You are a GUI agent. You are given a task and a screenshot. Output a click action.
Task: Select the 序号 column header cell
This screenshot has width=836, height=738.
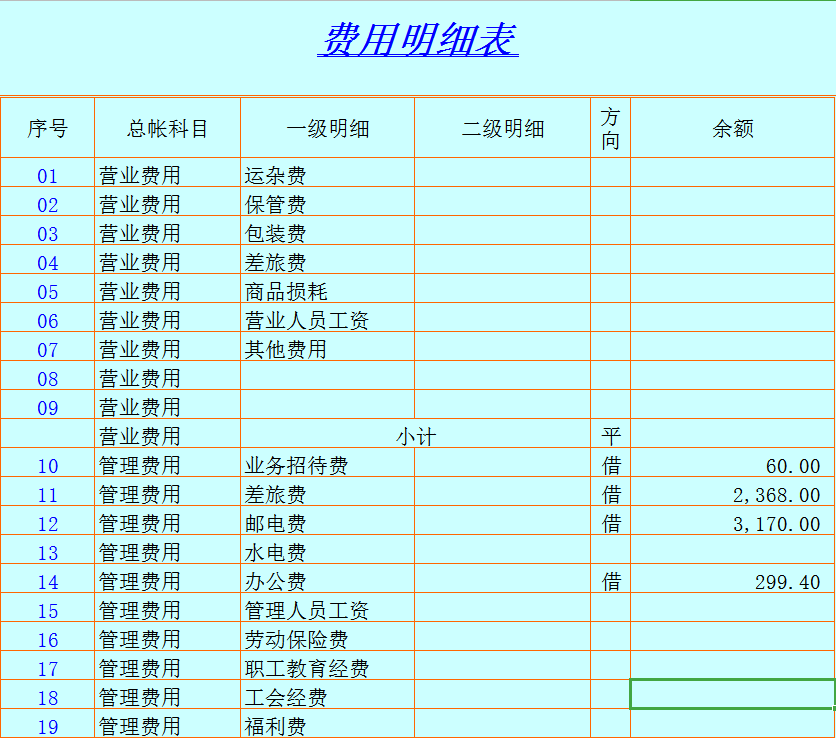[x=46, y=127]
